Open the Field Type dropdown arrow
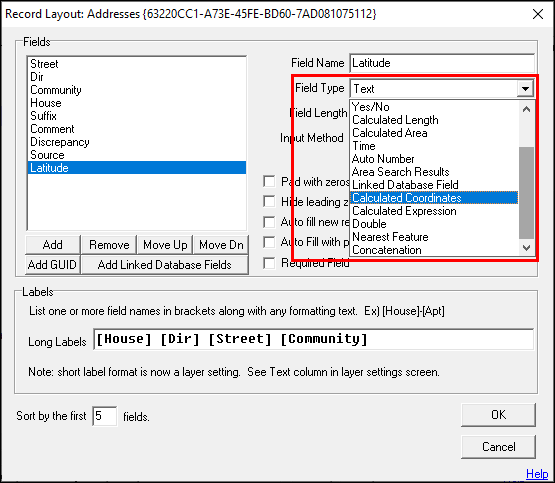Image resolution: width=555 pixels, height=483 pixels. [x=525, y=88]
